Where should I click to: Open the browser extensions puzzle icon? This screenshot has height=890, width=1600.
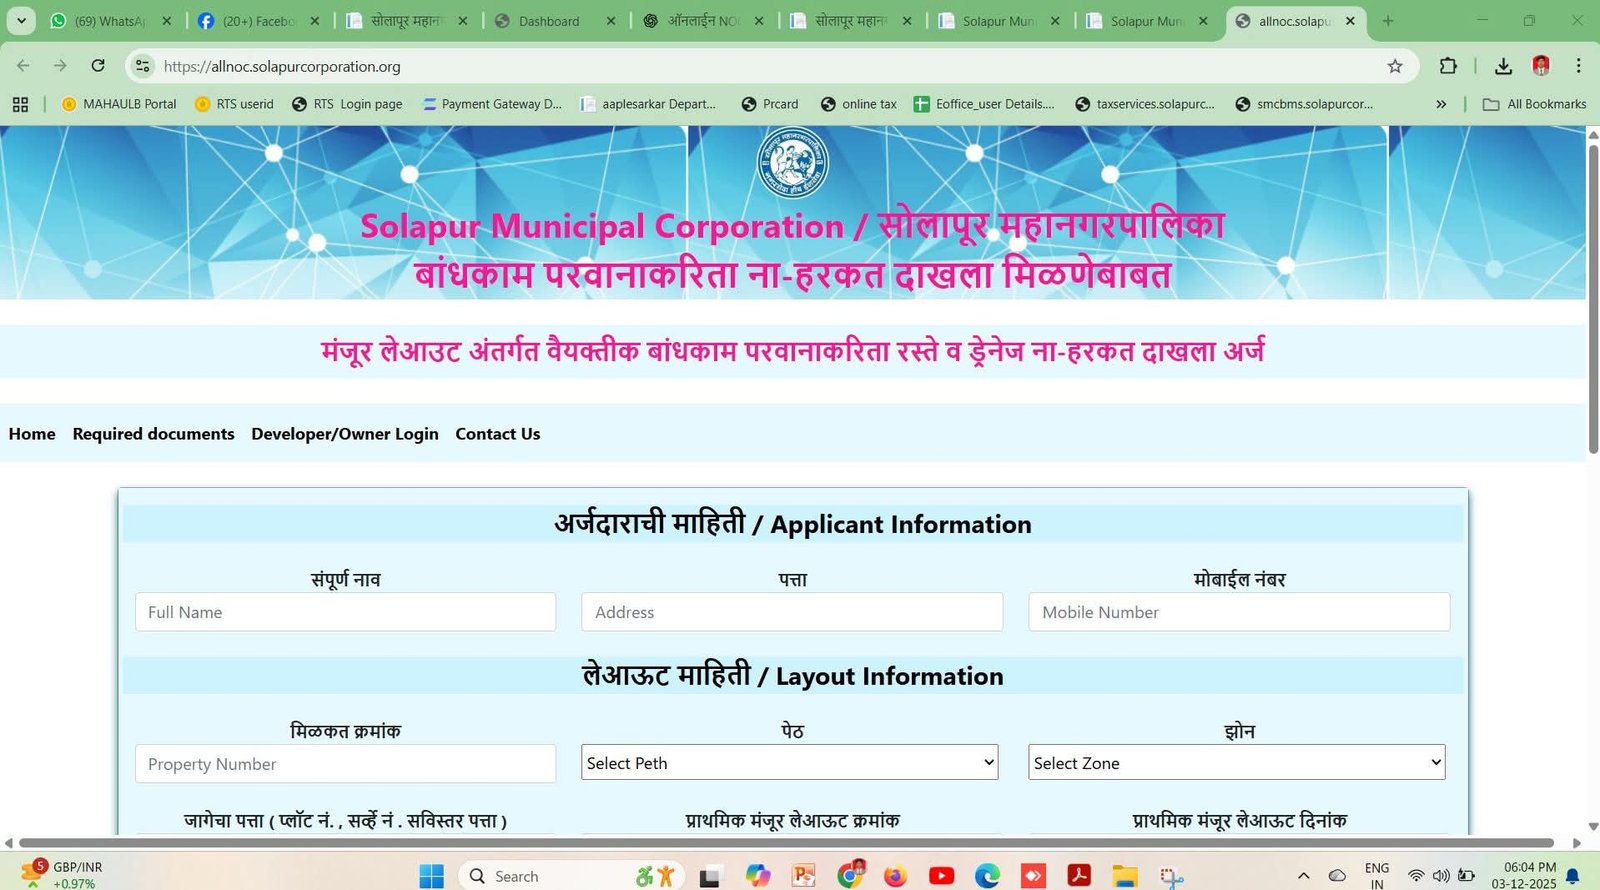click(1448, 66)
